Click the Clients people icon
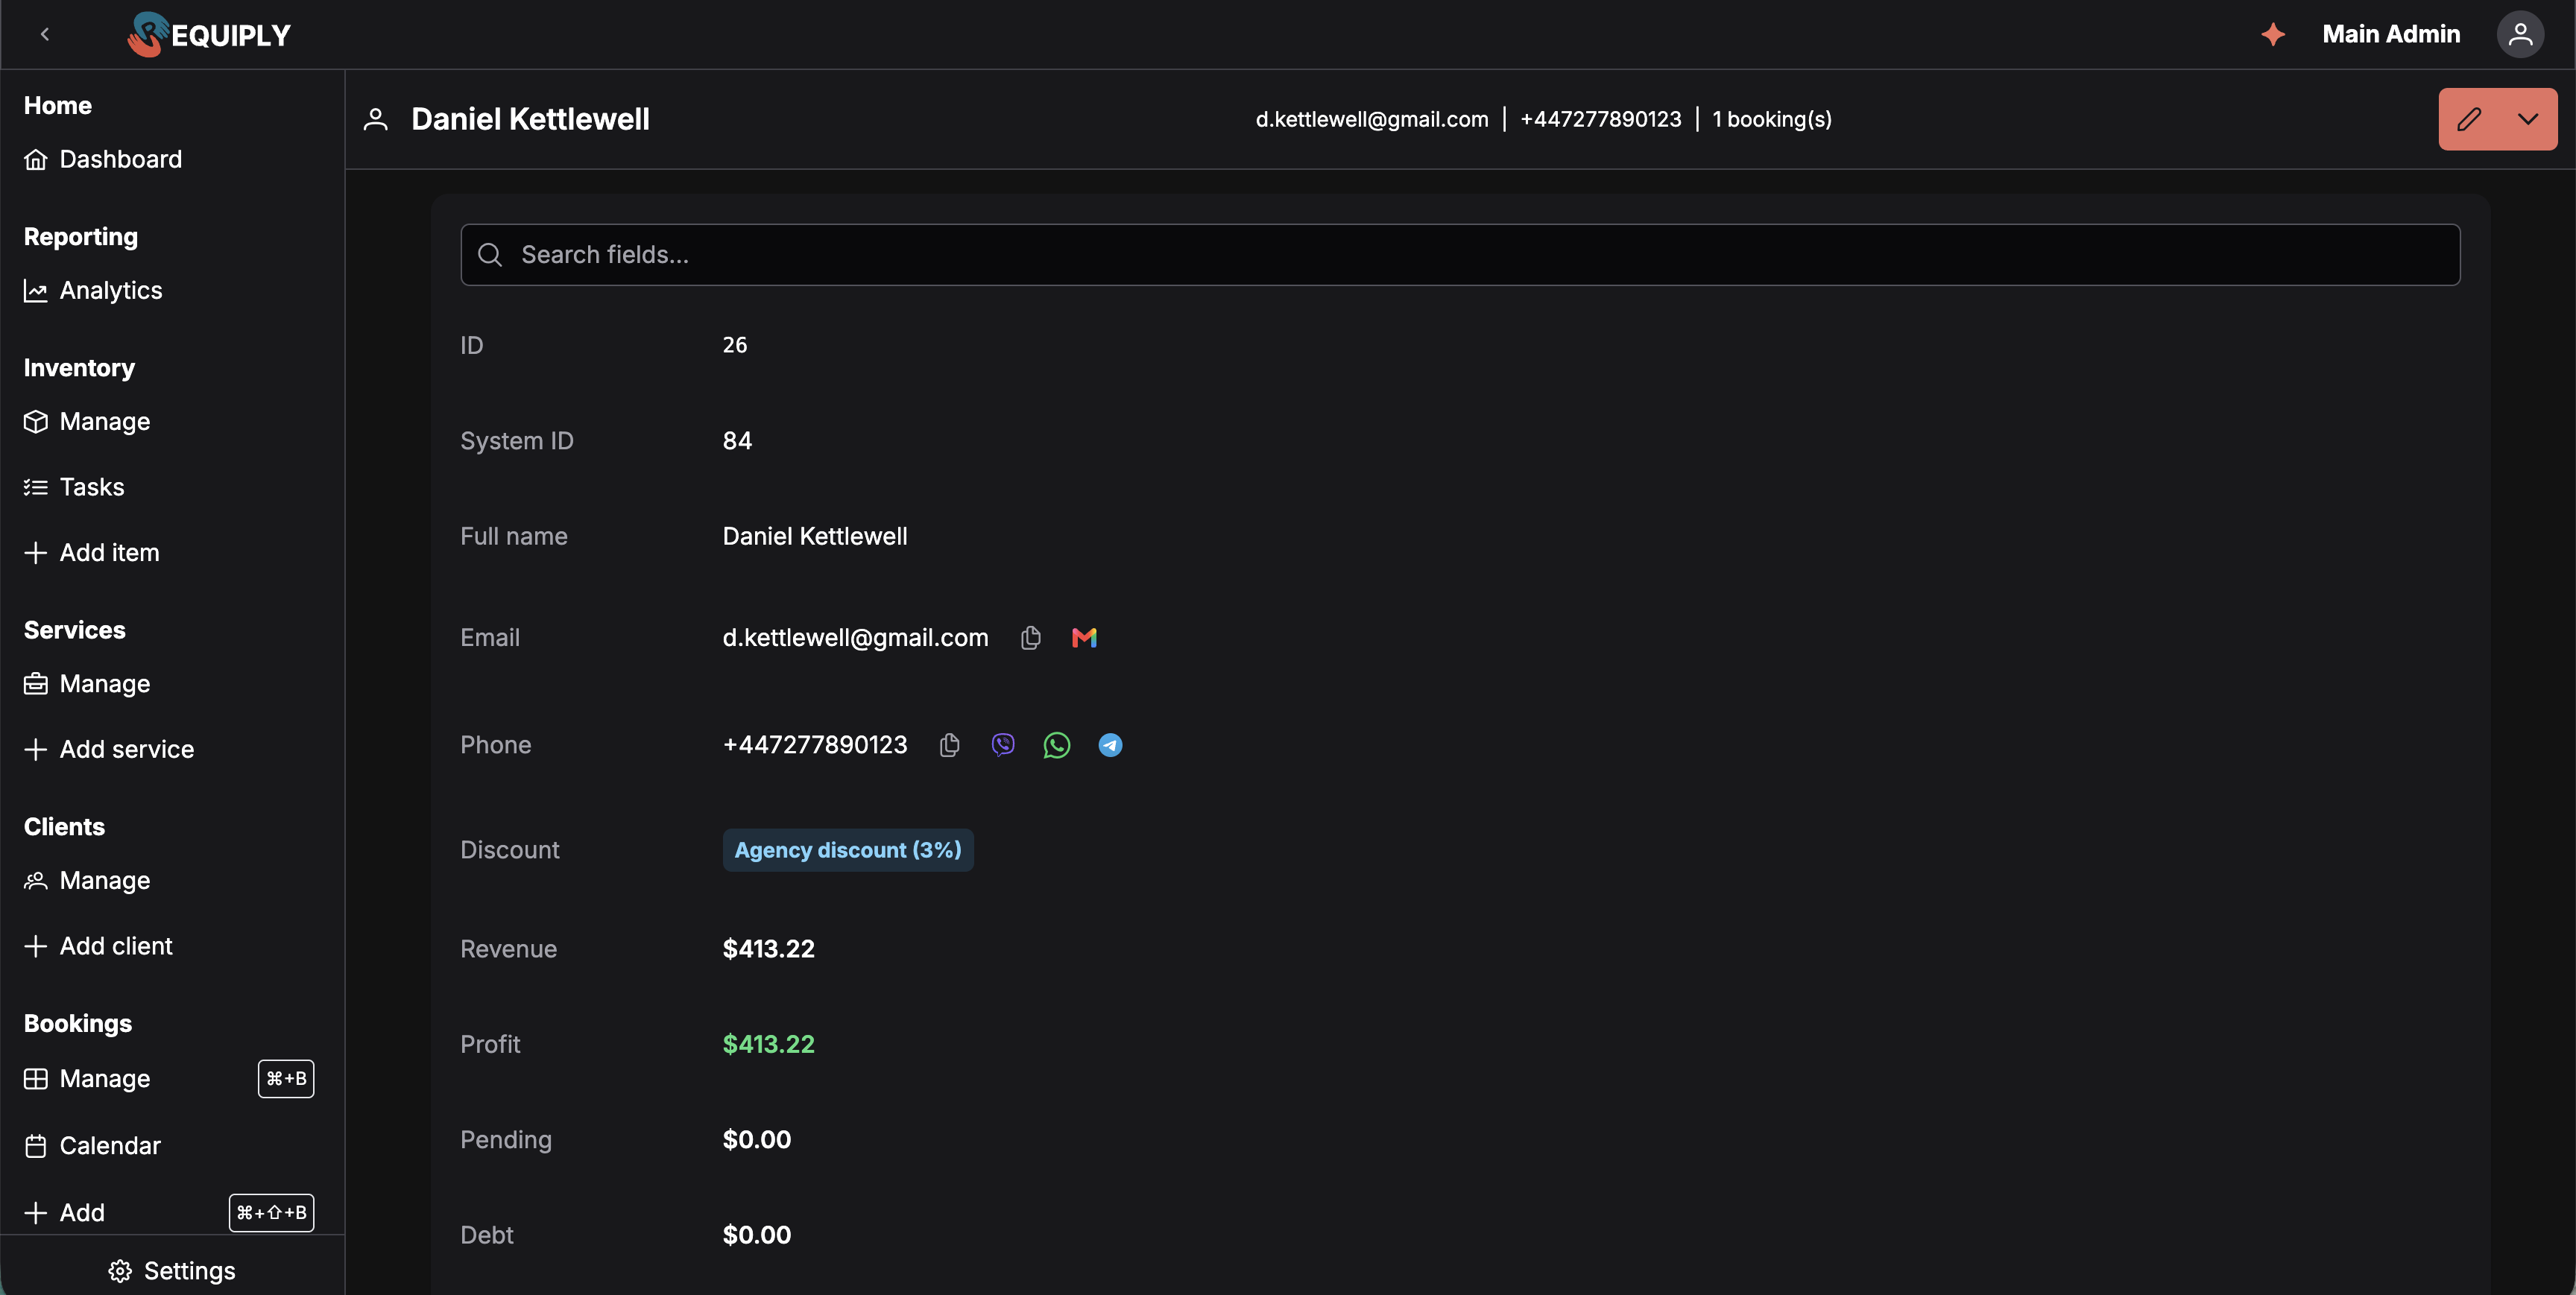The height and width of the screenshot is (1295, 2576). [36, 880]
